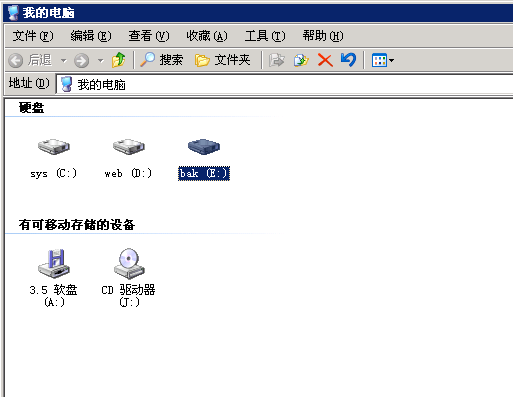
Task: Click the 硬盘 group header
Action: pos(31,108)
